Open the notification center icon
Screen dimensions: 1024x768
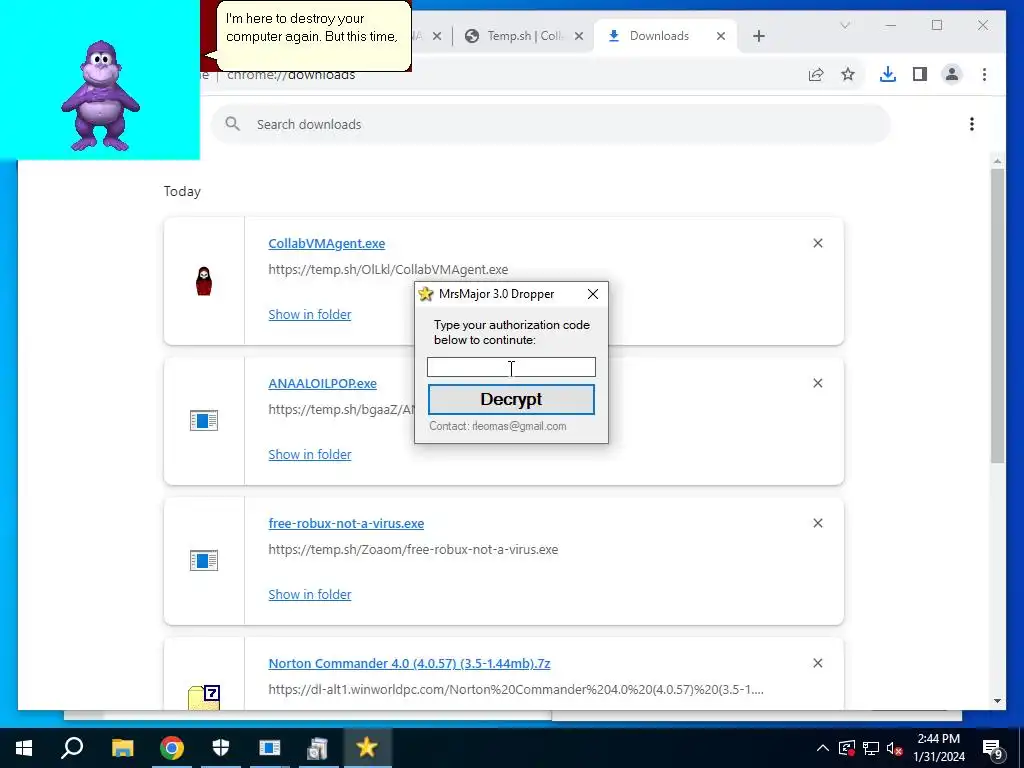993,749
